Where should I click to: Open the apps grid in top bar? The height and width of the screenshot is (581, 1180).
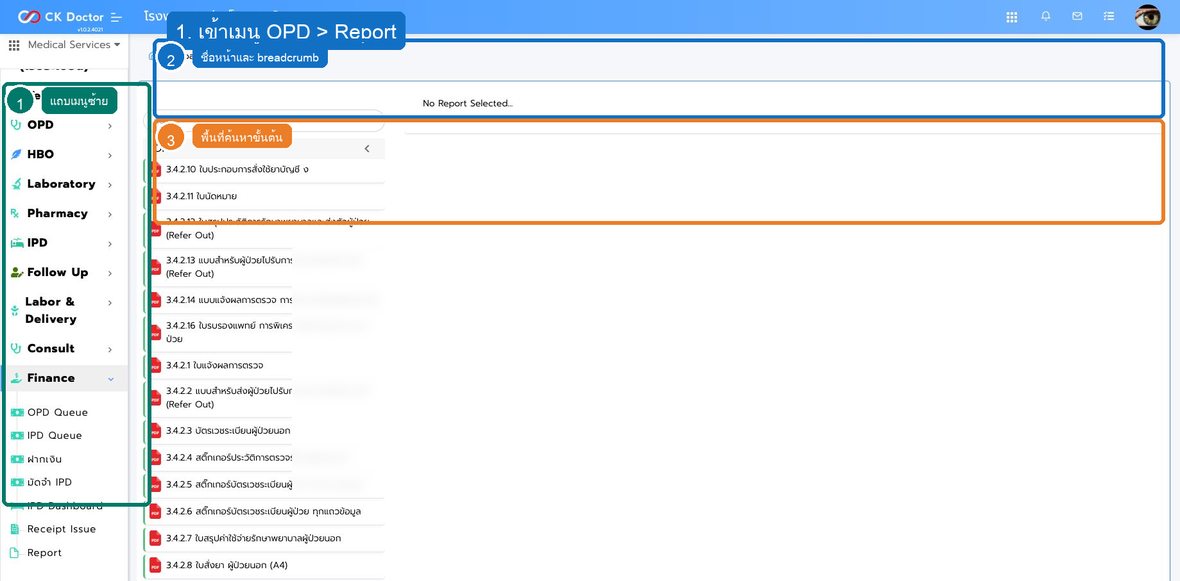point(1011,17)
